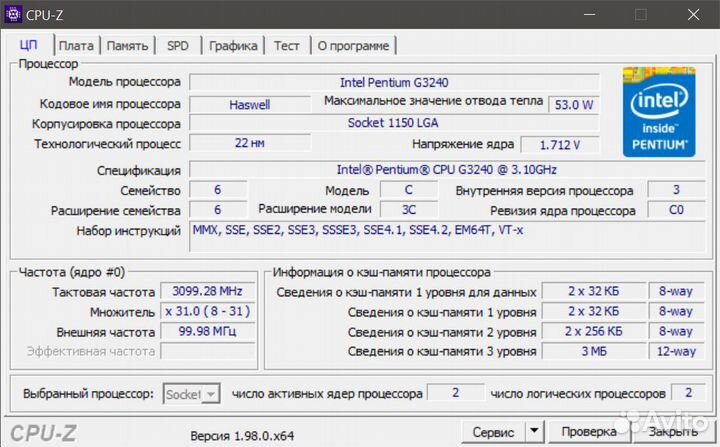The height and width of the screenshot is (447, 720).
Task: Click the active cores count value
Action: pyautogui.click(x=456, y=393)
